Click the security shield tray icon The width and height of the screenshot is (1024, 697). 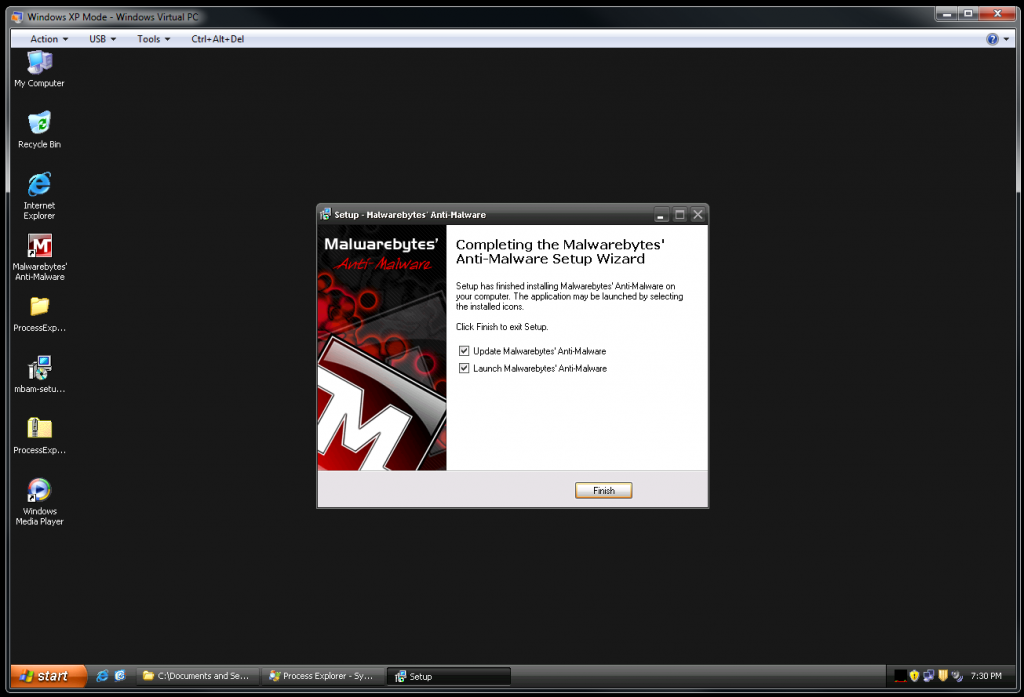coord(914,676)
